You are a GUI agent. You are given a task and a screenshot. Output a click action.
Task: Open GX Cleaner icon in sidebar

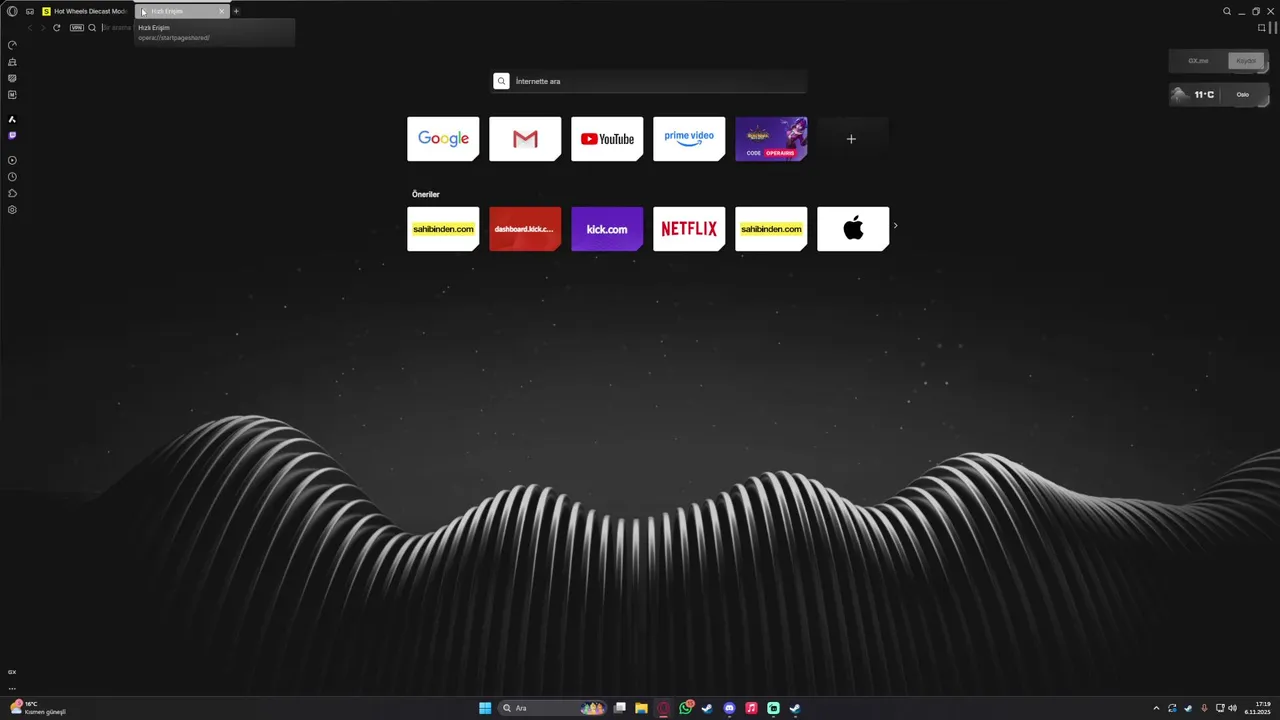12,62
